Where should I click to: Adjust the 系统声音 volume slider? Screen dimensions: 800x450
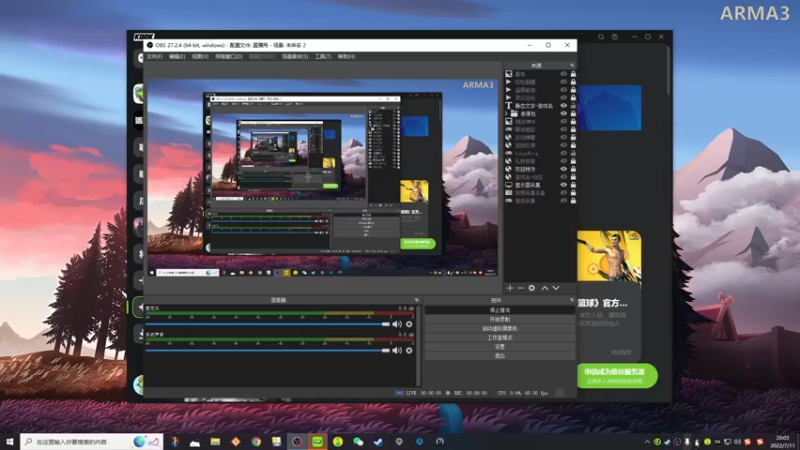point(267,351)
